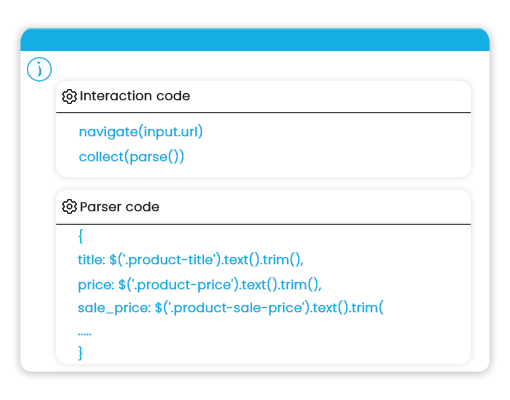
Task: Click the price product-price parser line
Action: pos(200,285)
